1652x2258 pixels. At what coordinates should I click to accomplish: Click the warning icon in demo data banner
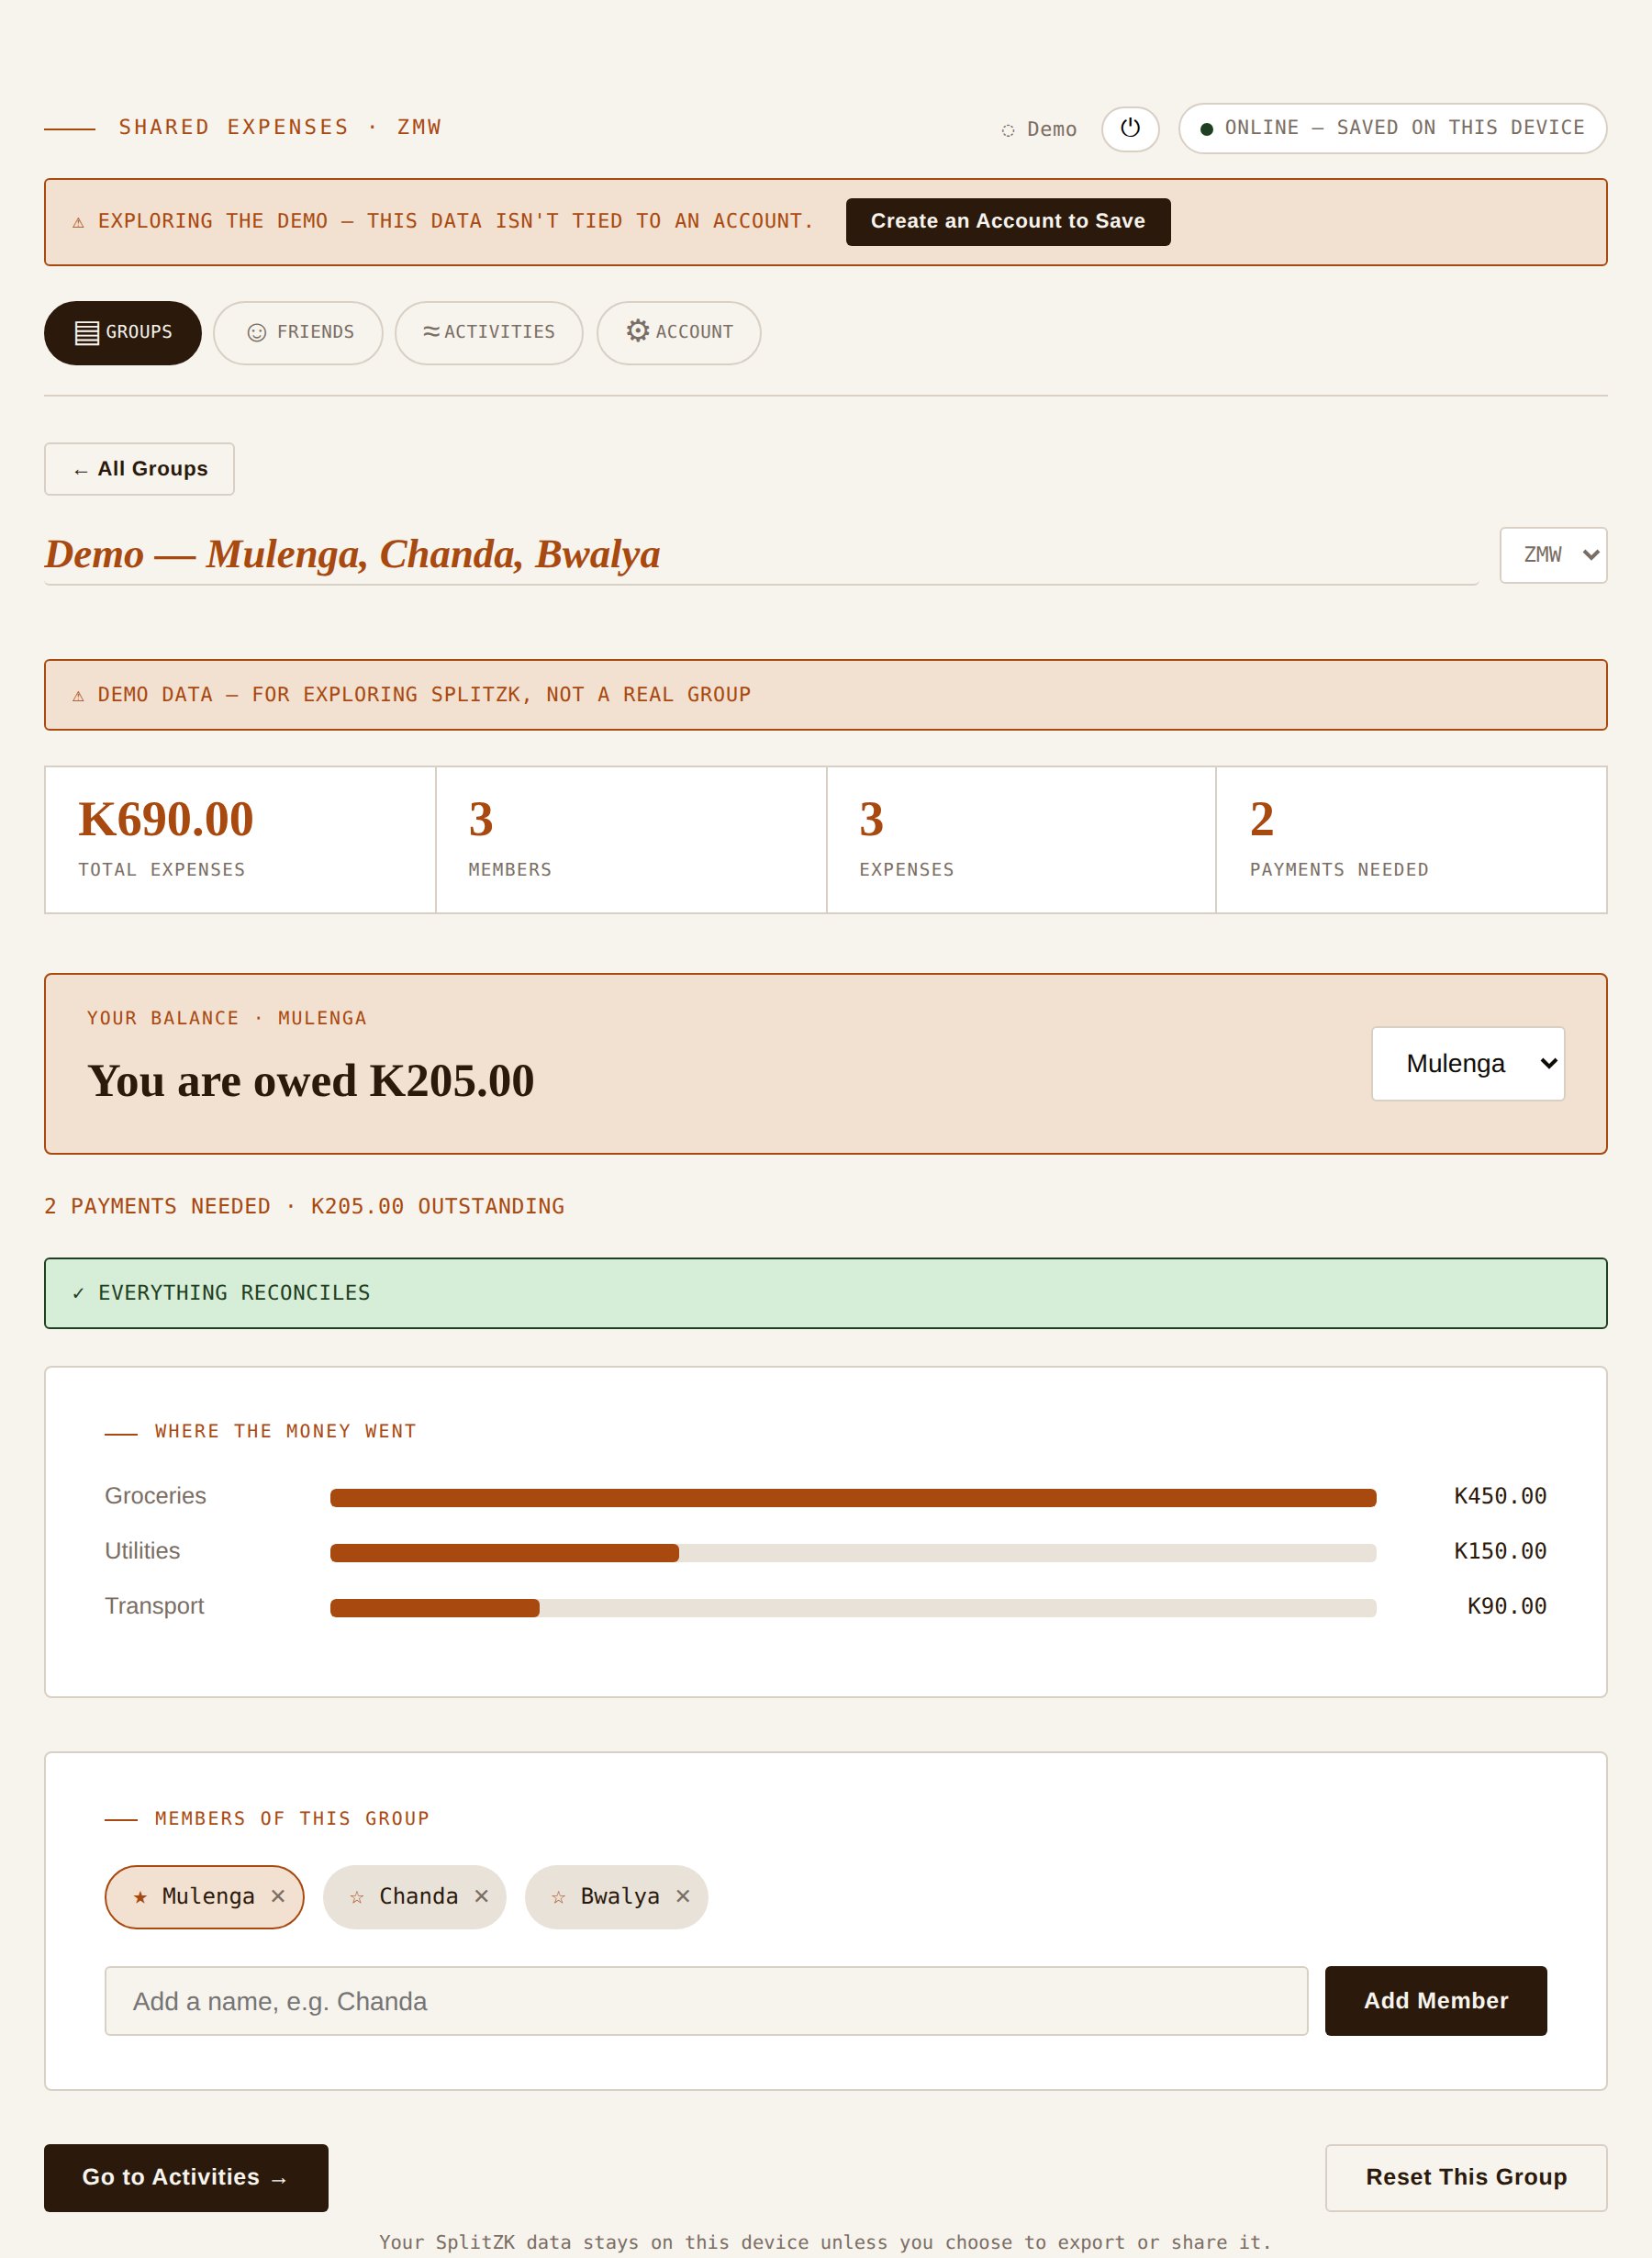click(x=78, y=695)
